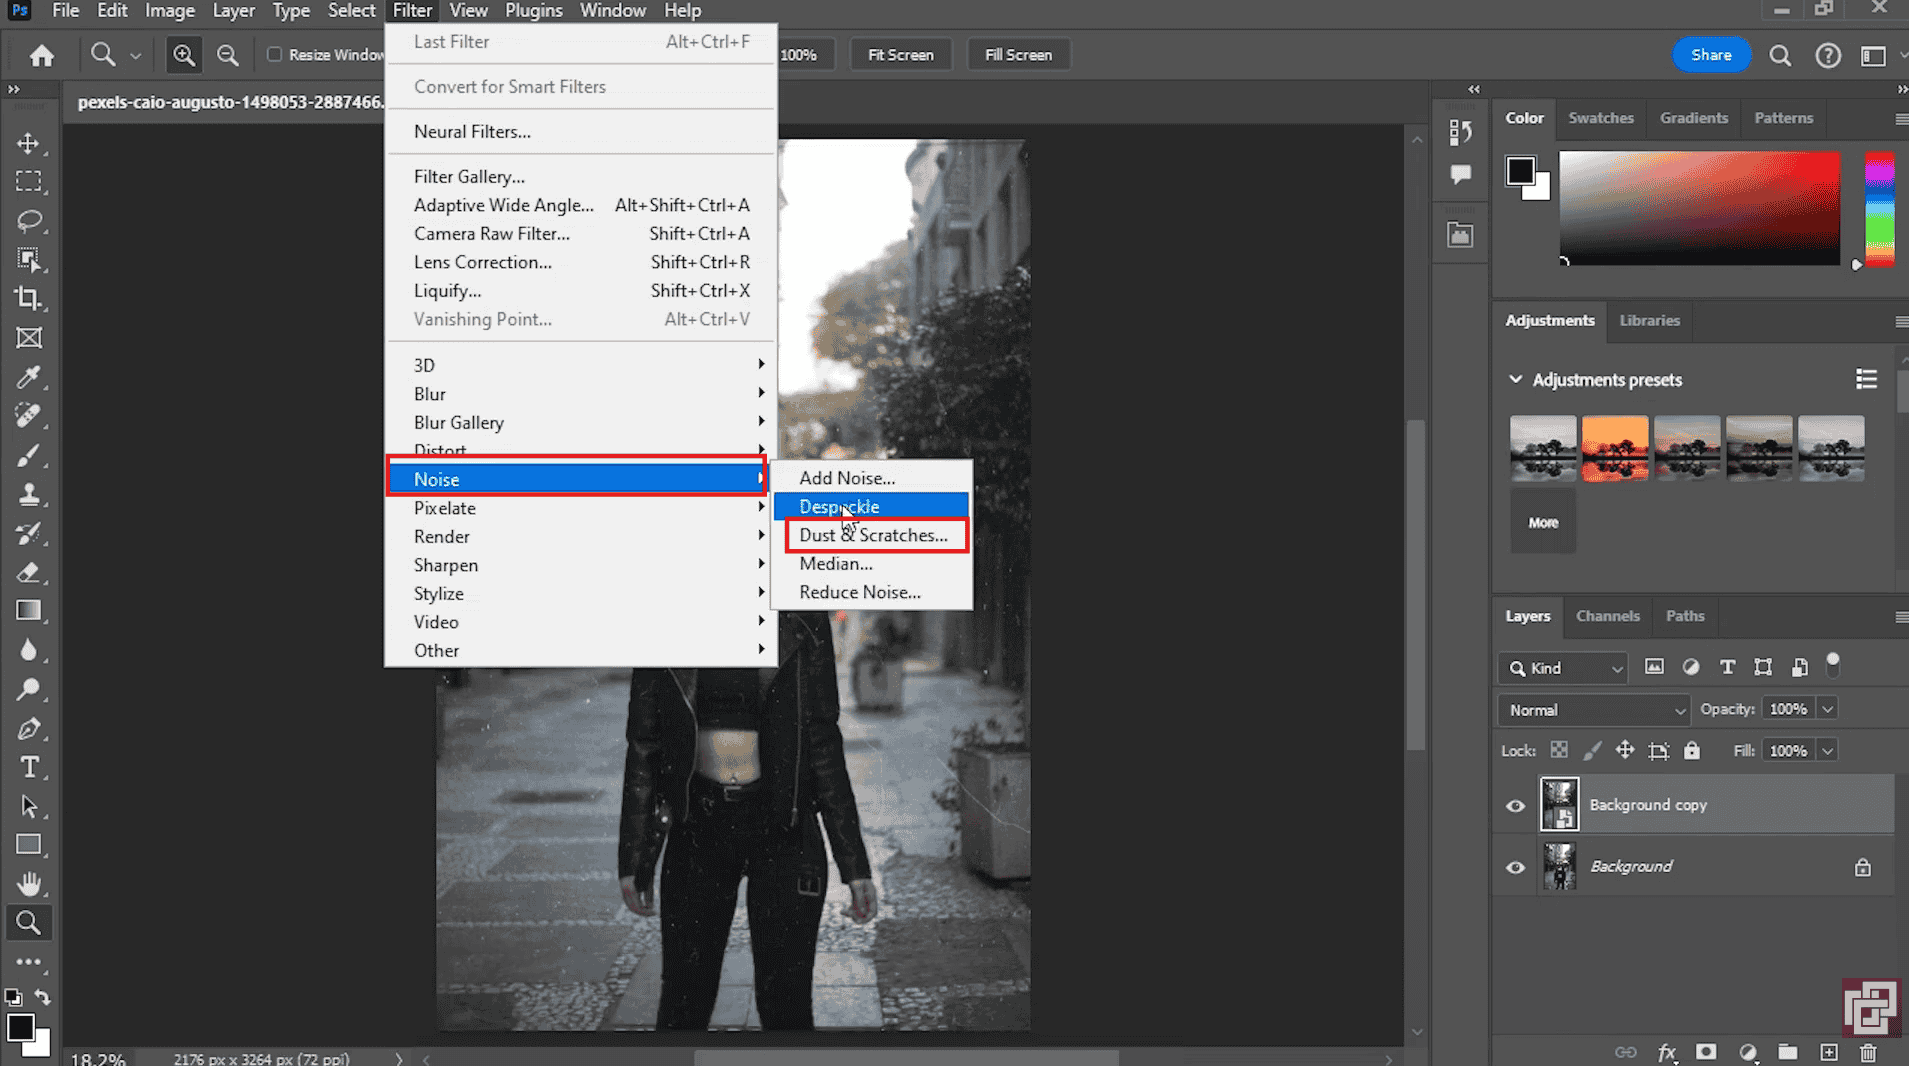1909x1066 pixels.
Task: Hide the Background copy layer
Action: click(x=1515, y=805)
